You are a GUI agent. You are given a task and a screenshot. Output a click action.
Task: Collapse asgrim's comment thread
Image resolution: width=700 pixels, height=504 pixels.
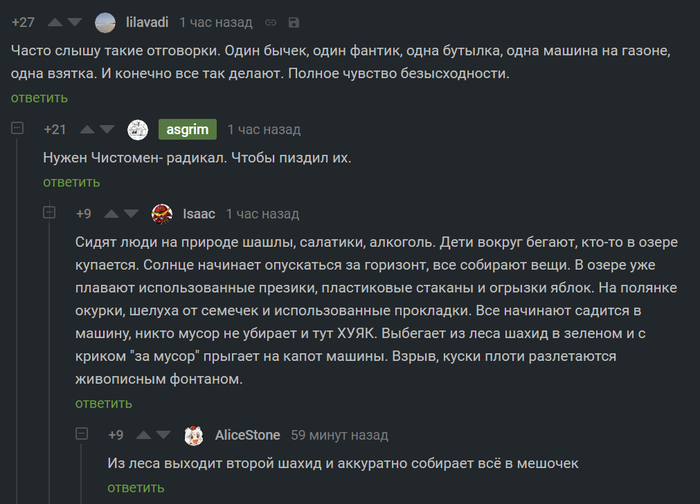(17, 130)
